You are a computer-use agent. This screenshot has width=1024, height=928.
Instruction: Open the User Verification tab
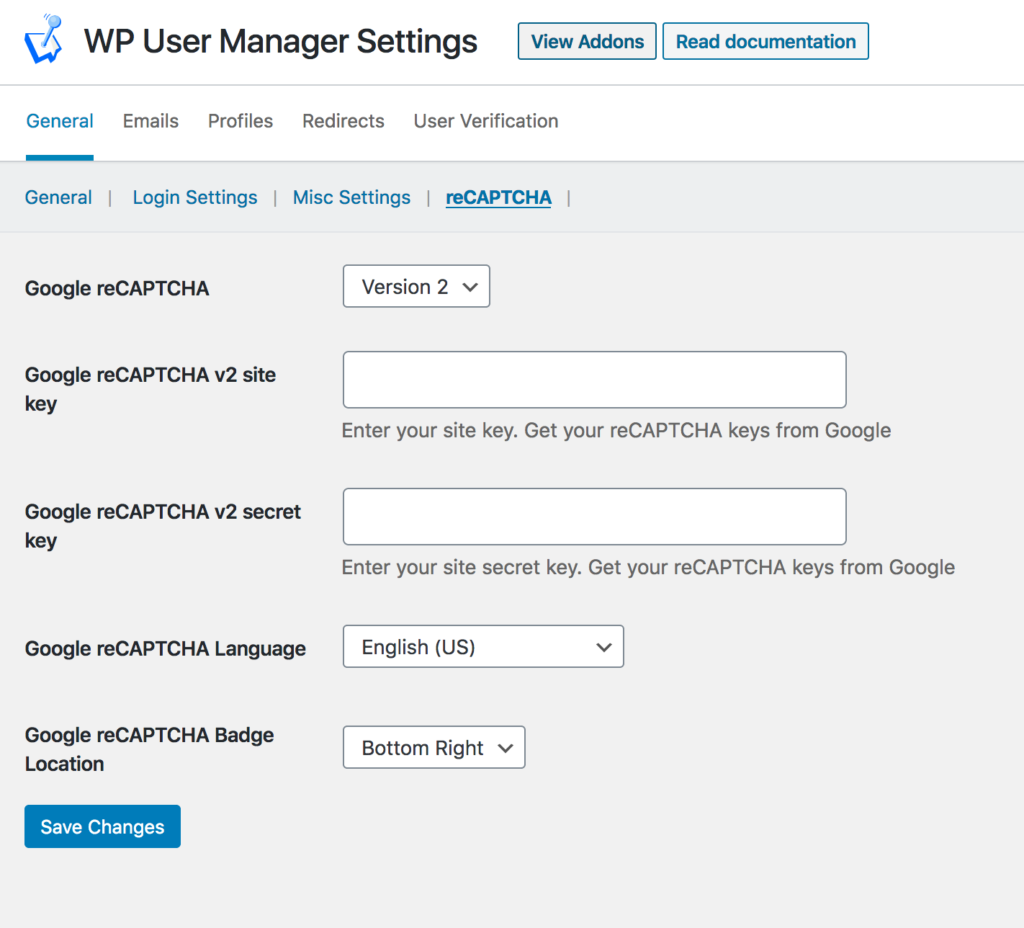pyautogui.click(x=485, y=121)
